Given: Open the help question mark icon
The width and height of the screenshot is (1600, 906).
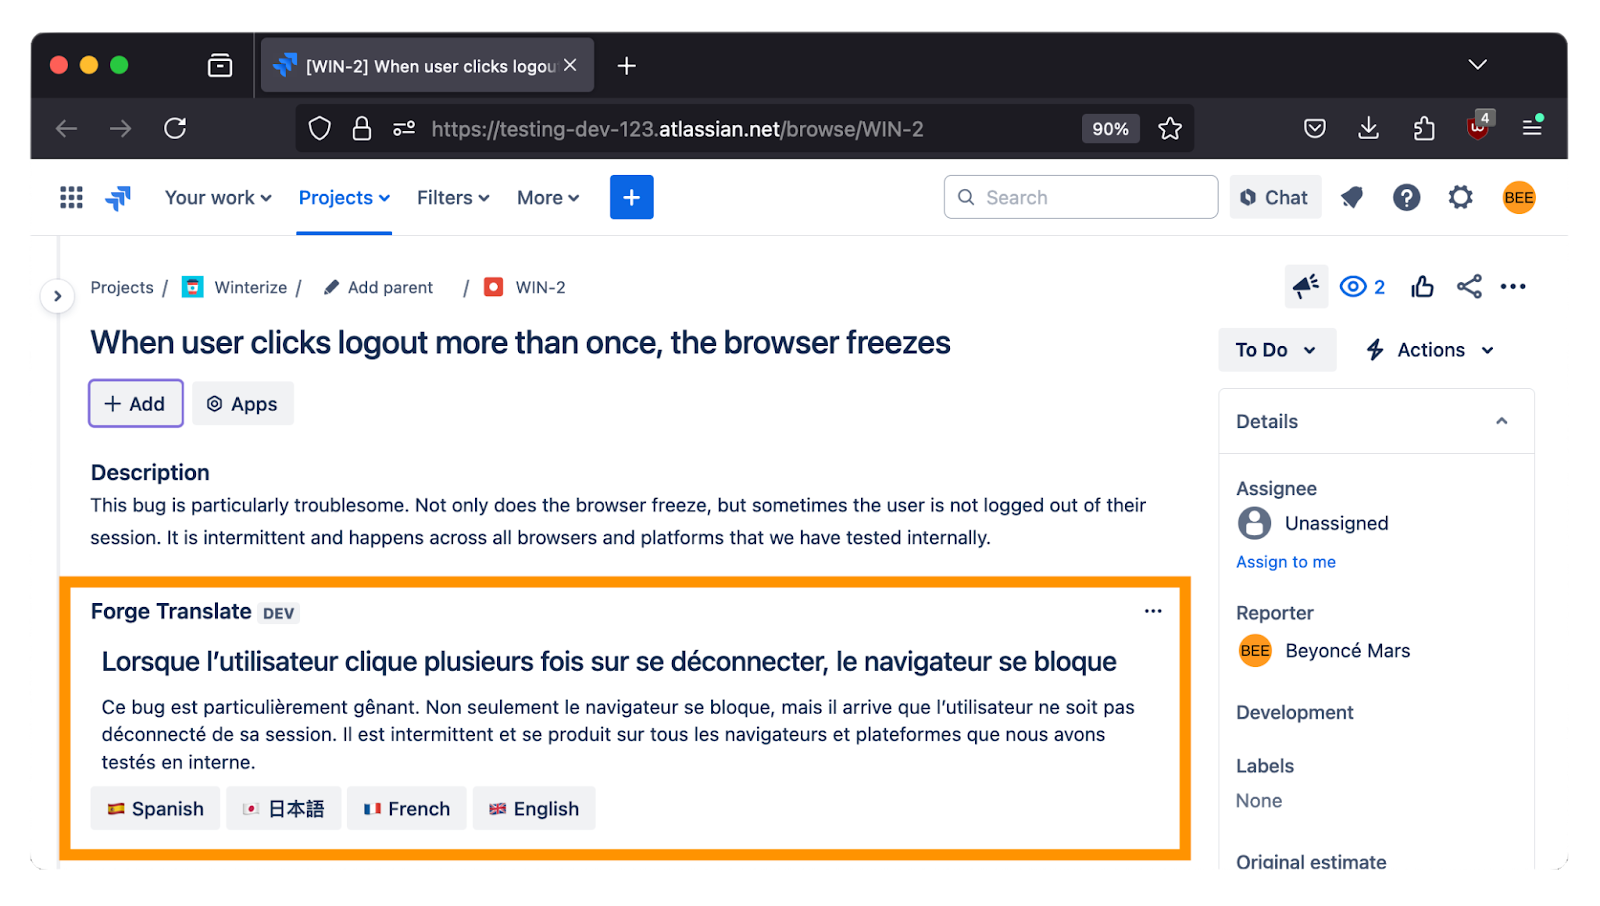Looking at the screenshot, I should [x=1406, y=197].
